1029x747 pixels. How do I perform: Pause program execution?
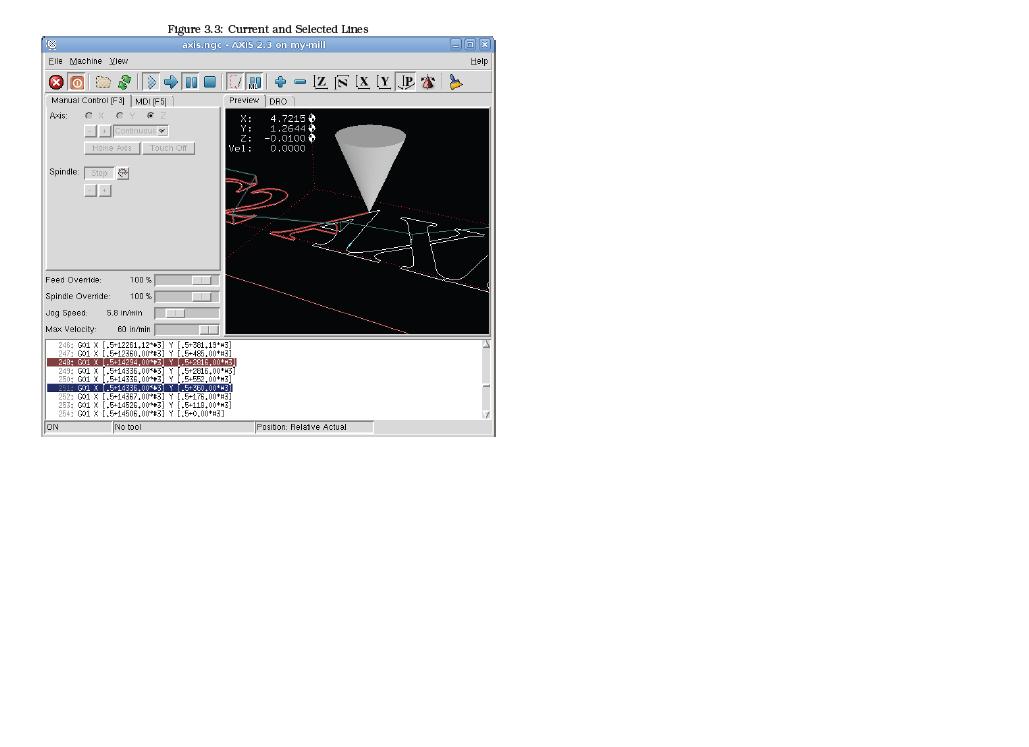click(x=191, y=82)
